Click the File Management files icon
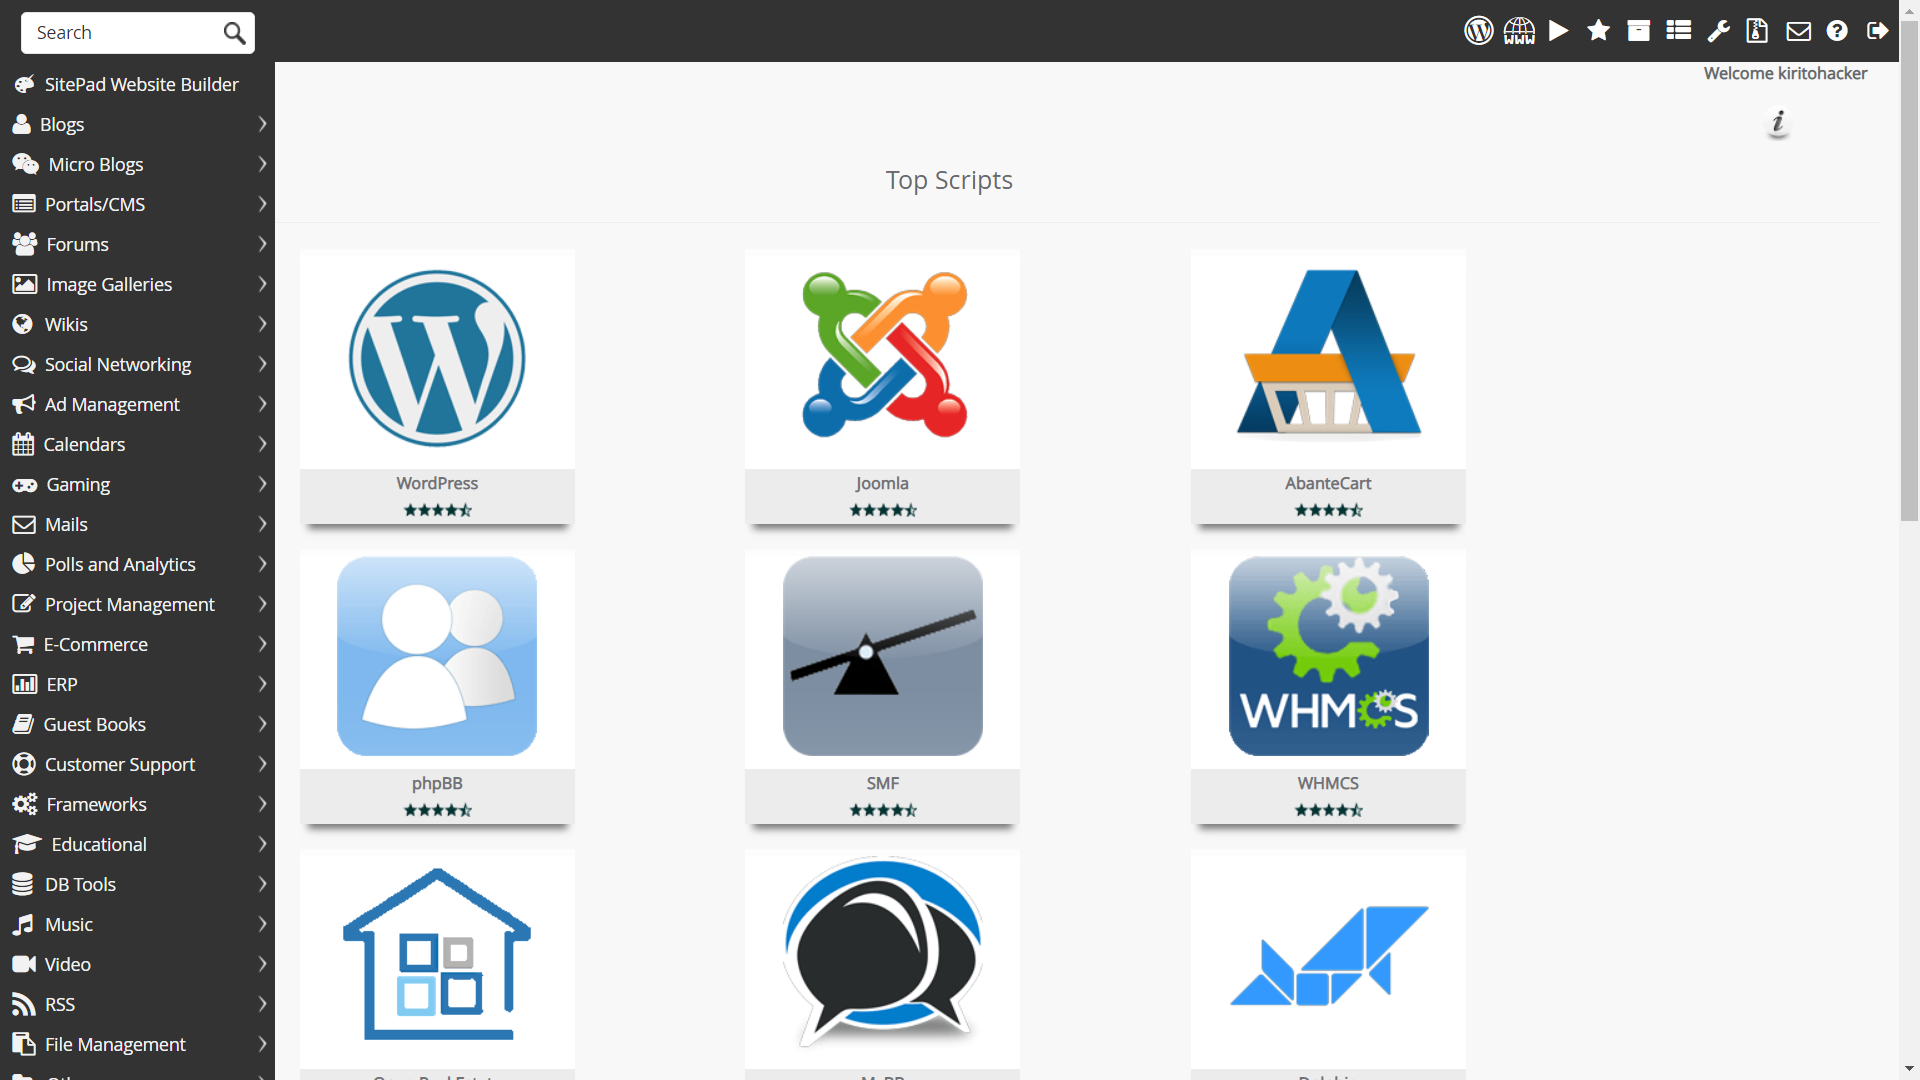 [x=24, y=1044]
